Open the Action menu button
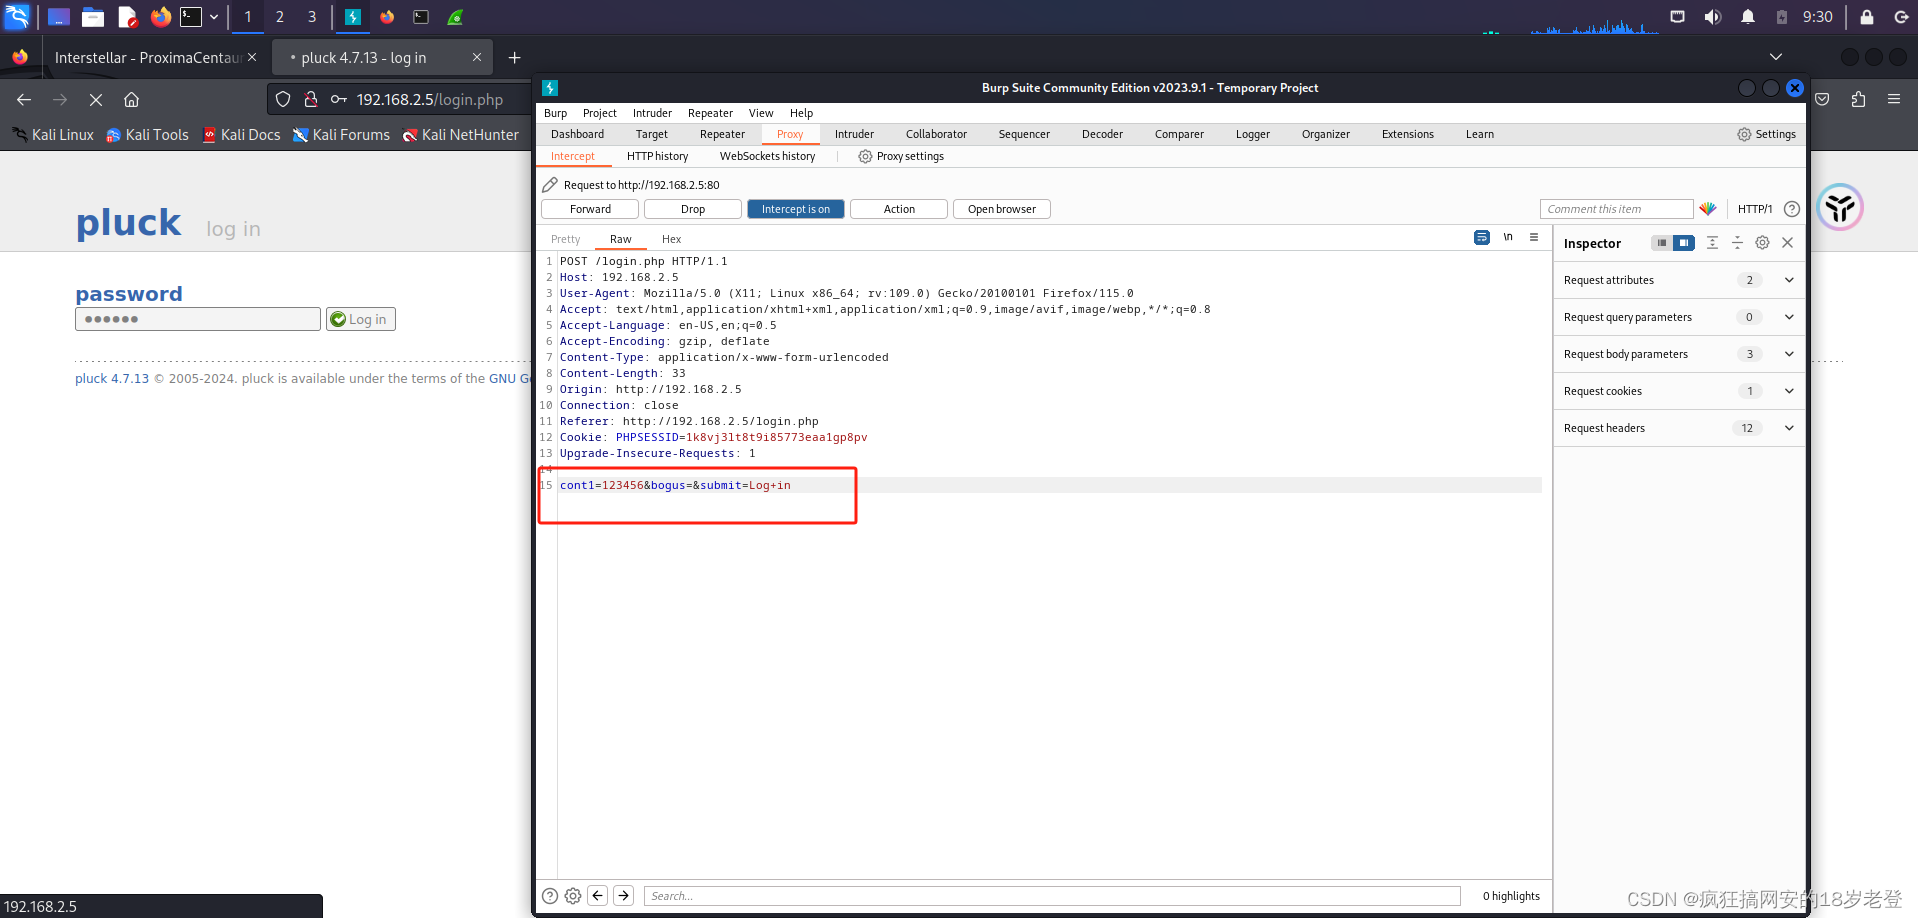1918x918 pixels. [899, 209]
